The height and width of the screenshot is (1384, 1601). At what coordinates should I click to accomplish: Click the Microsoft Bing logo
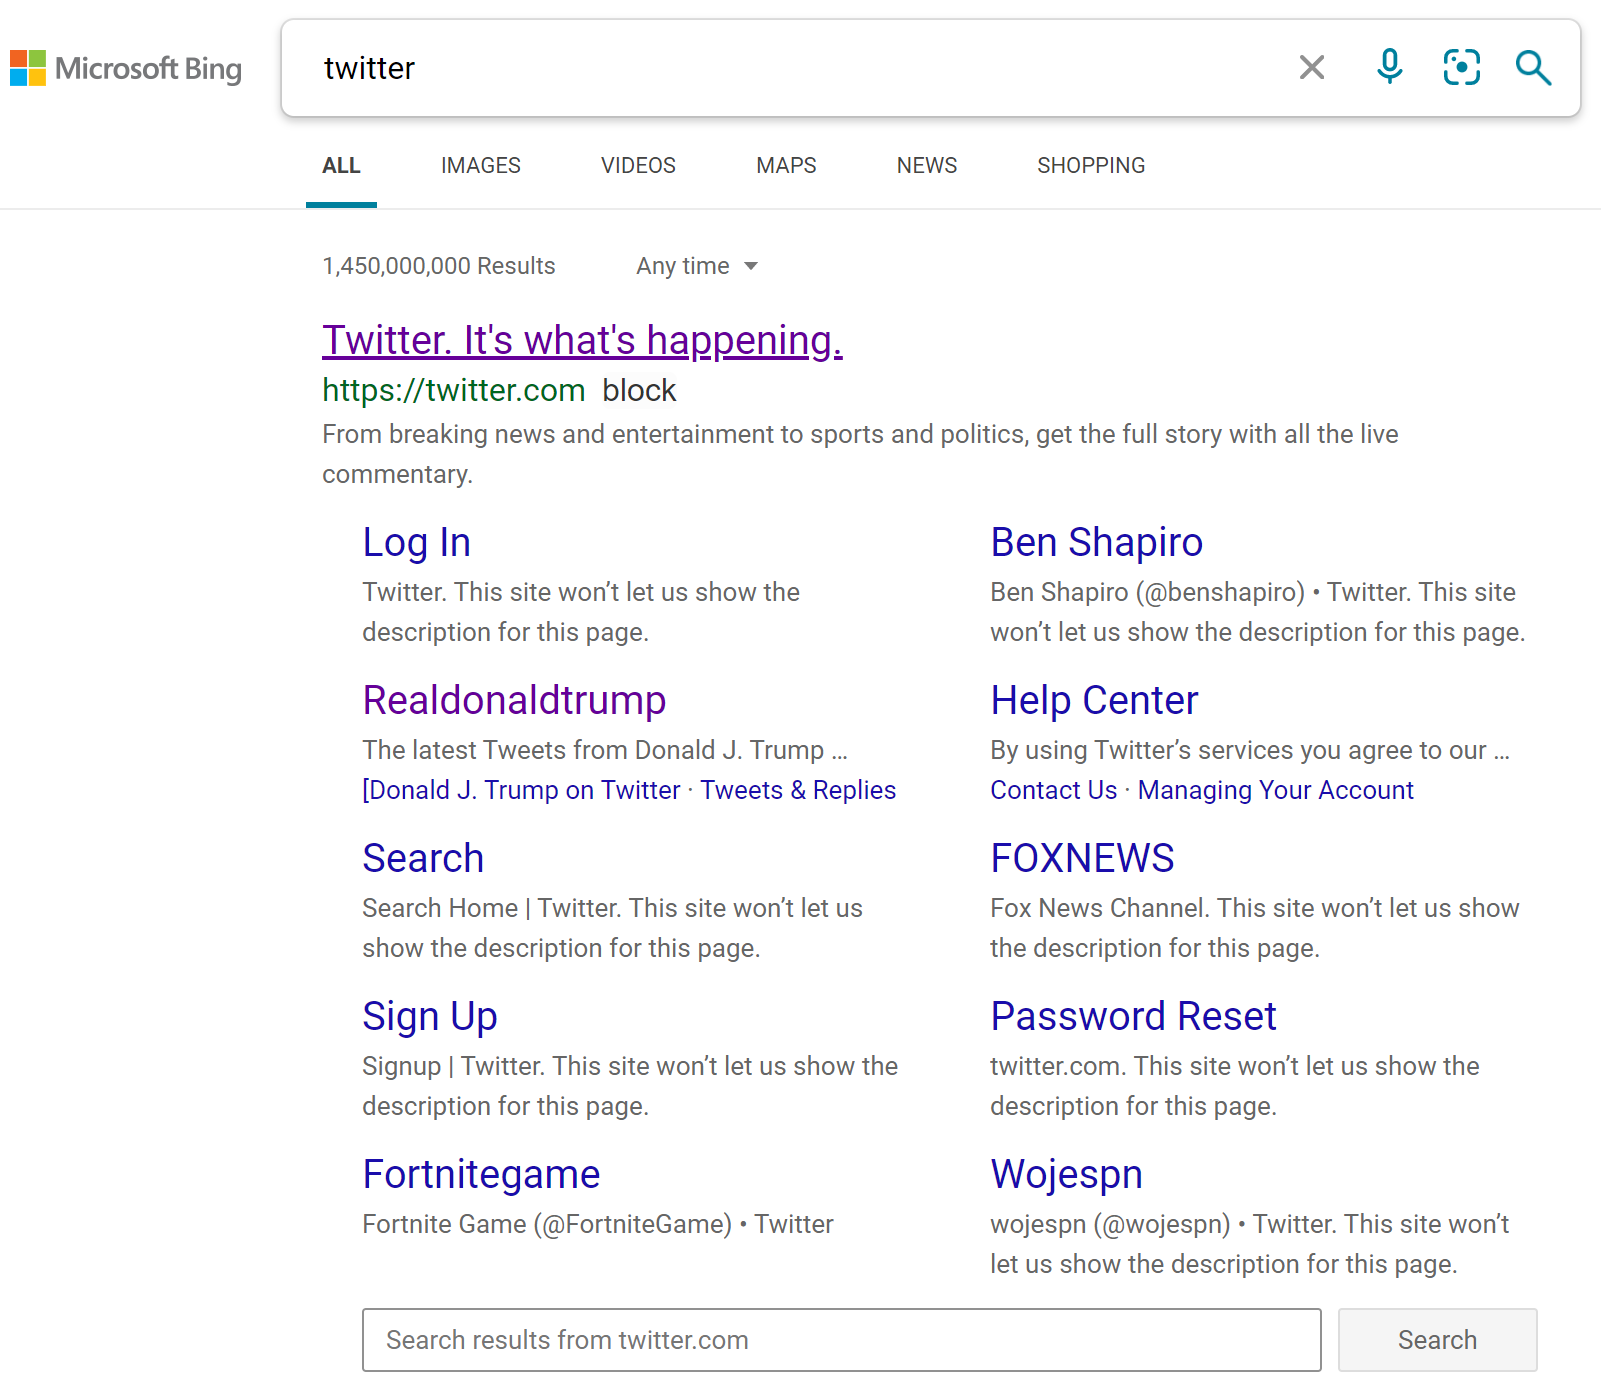click(x=126, y=68)
